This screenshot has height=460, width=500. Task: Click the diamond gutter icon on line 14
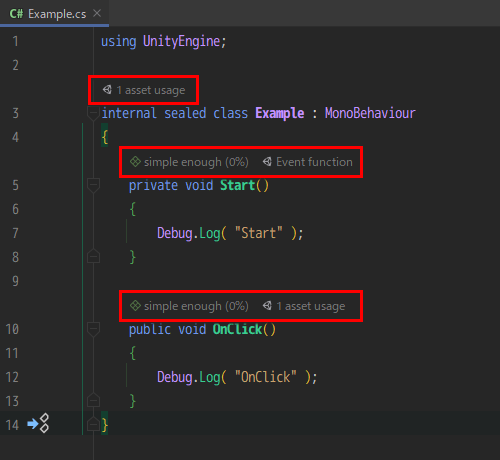[x=44, y=423]
